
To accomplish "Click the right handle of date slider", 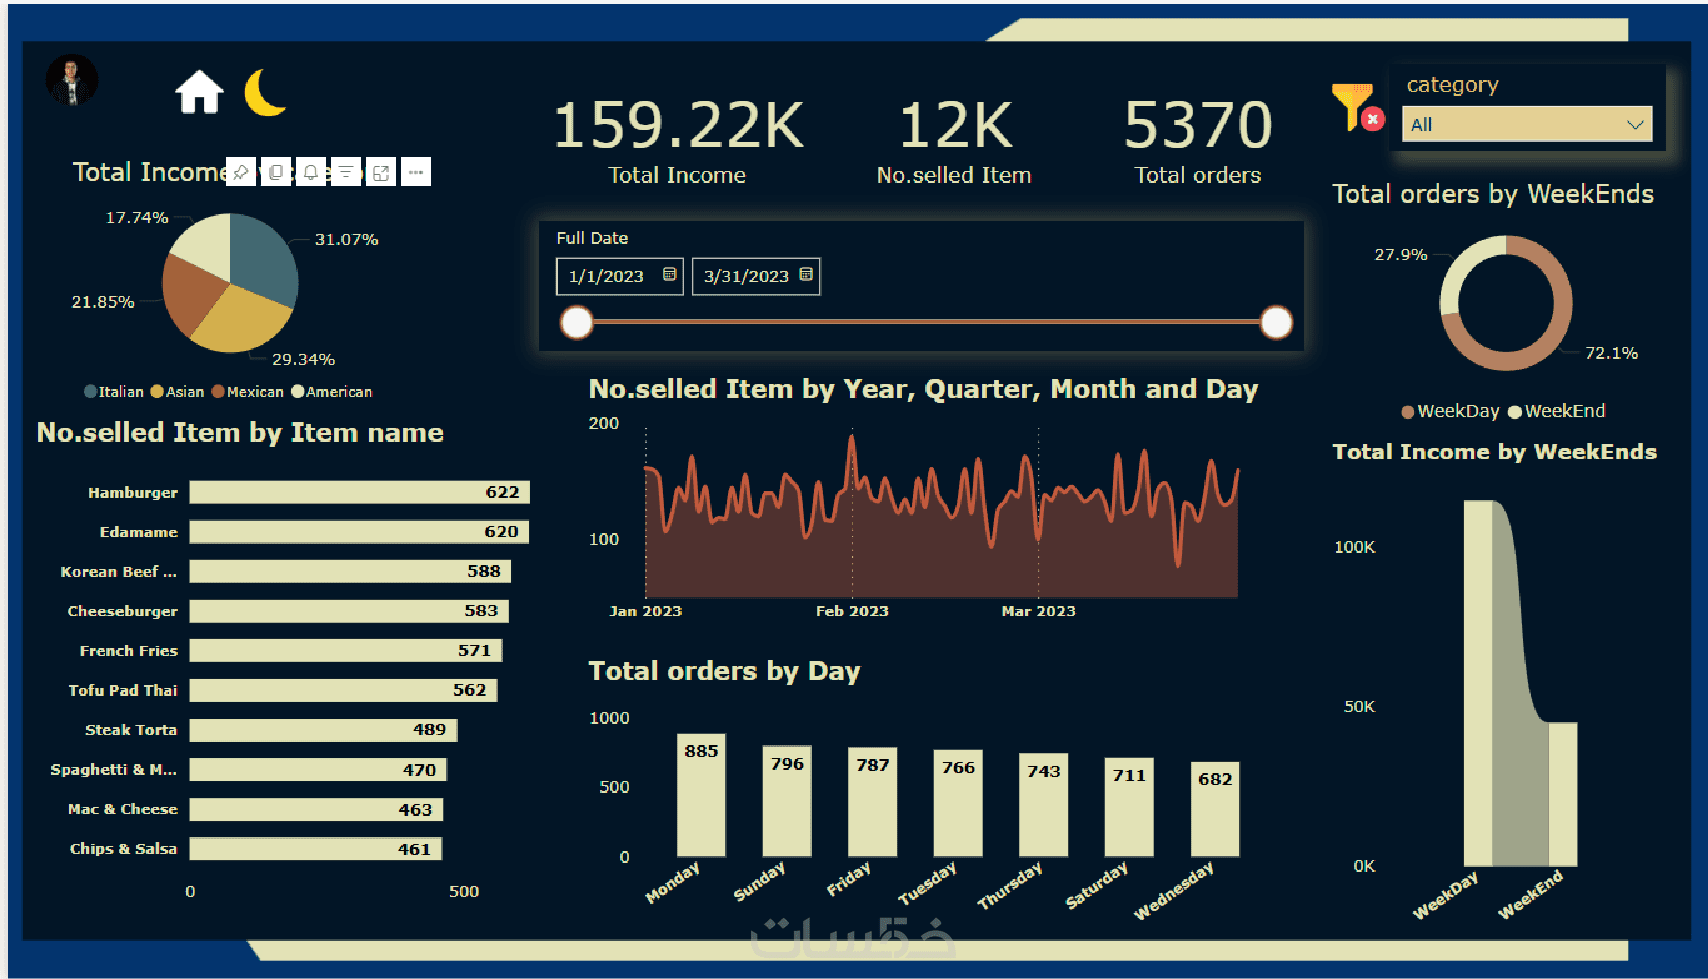I will [x=1276, y=323].
